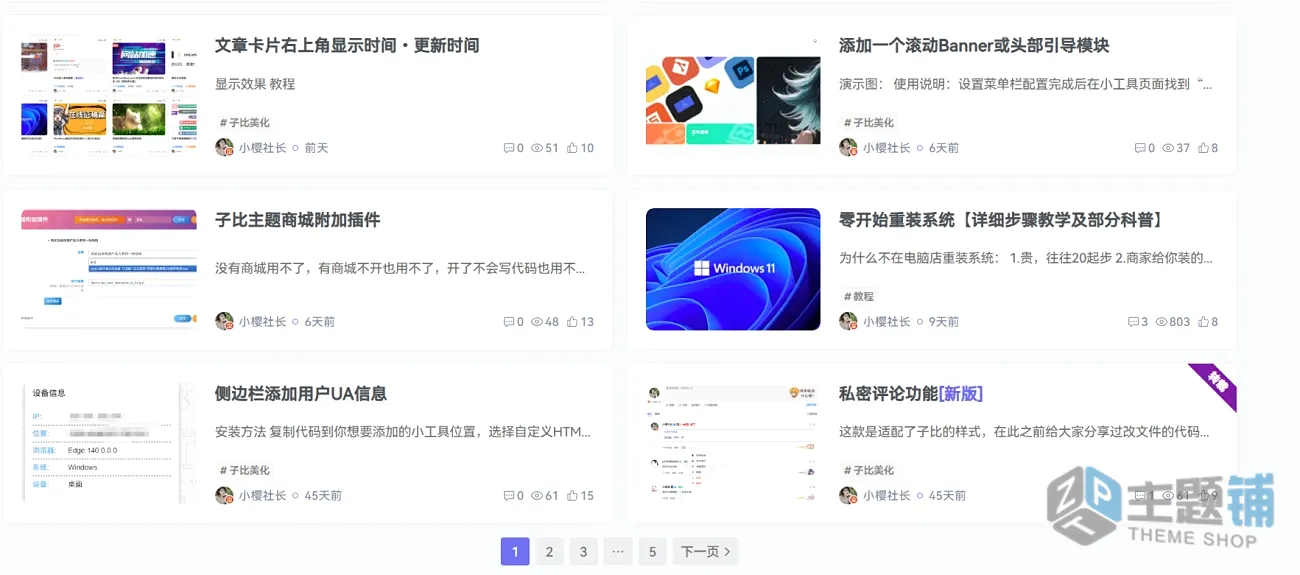
Task: Click excerpt starting 安装方法 复制代码
Action: coord(403,432)
